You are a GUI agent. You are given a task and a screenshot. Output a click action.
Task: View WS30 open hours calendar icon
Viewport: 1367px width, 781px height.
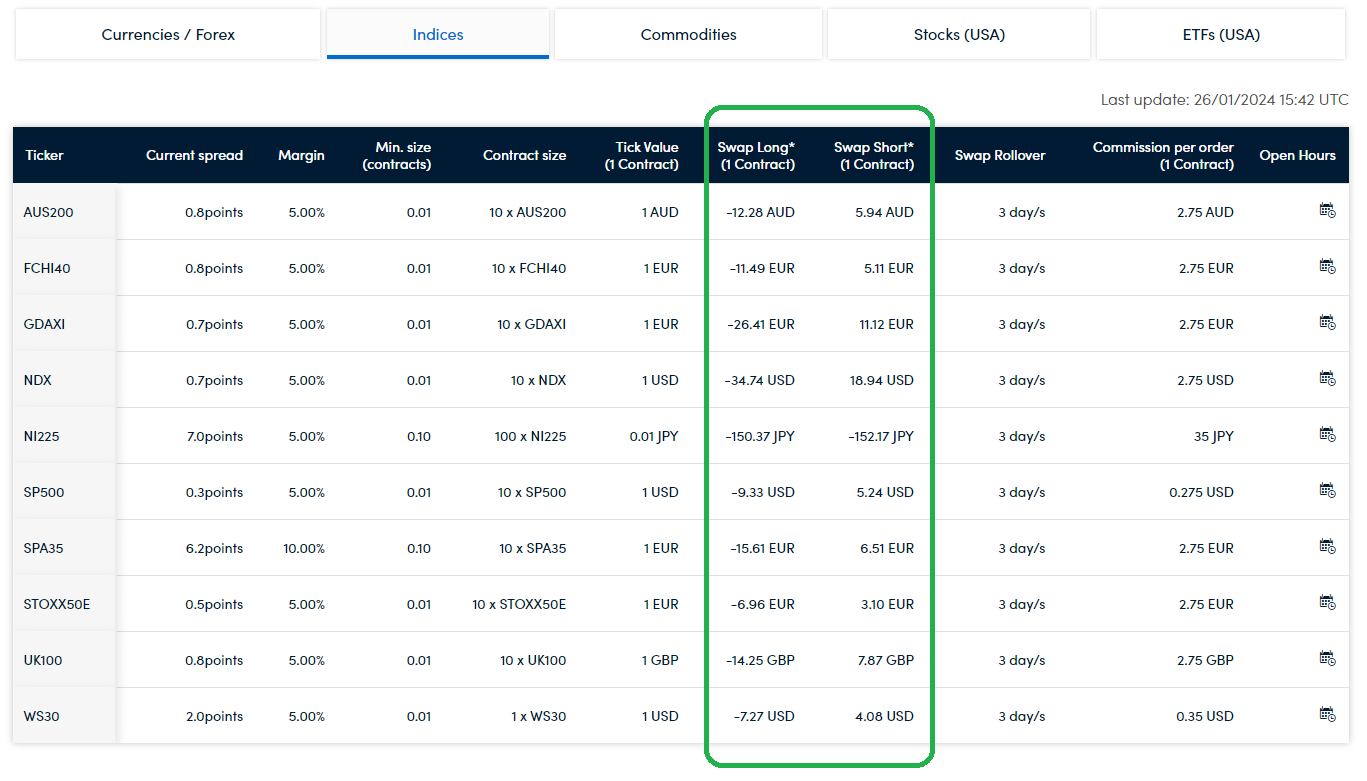[x=1327, y=714]
